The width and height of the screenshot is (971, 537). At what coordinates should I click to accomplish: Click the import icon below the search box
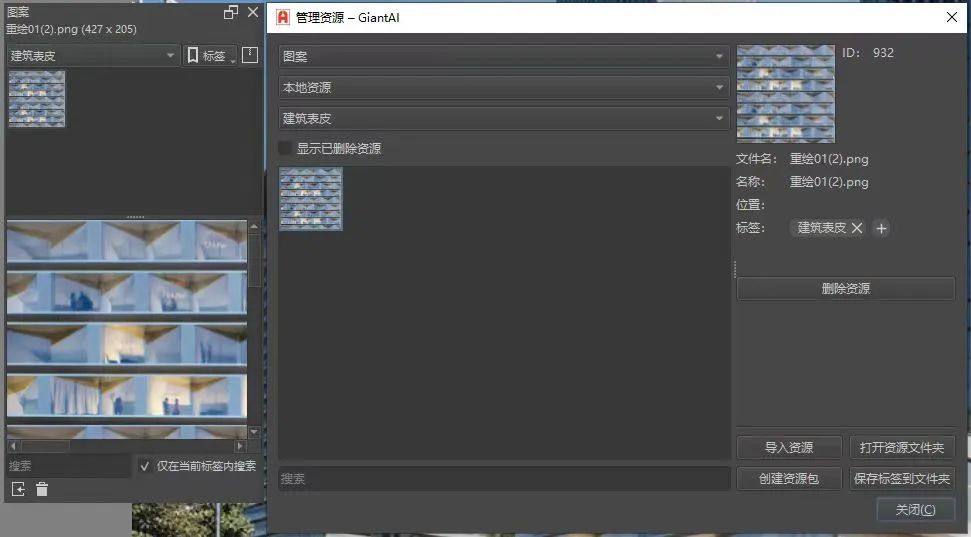pyautogui.click(x=18, y=489)
